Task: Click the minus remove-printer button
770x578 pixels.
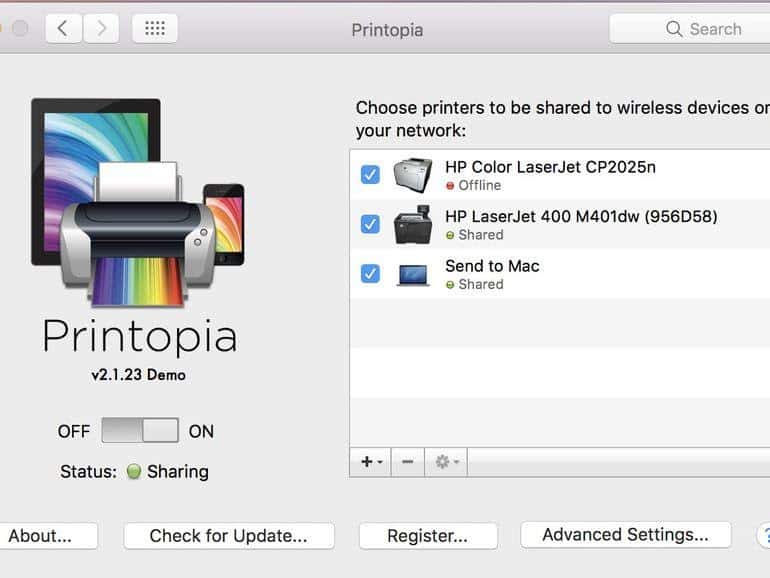Action: point(408,462)
